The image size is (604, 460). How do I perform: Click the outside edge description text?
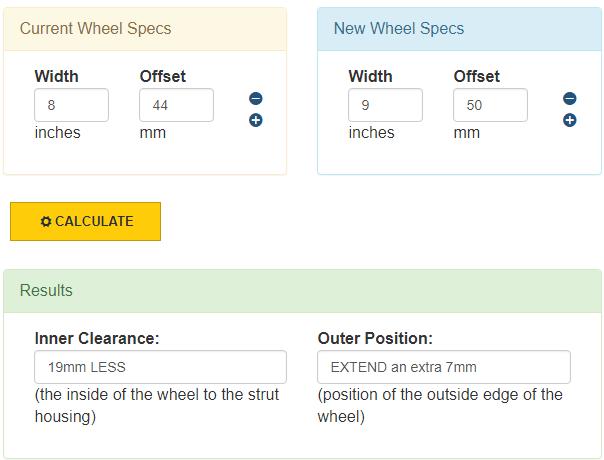click(x=440, y=405)
